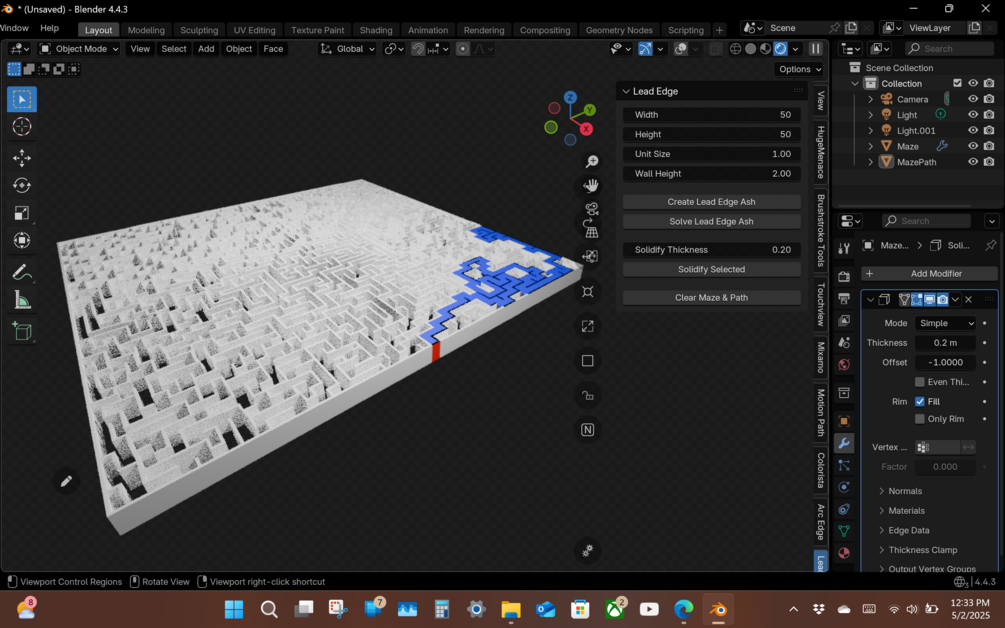Switch to the Shading workspace tab
This screenshot has height=628, width=1005.
[x=376, y=30]
